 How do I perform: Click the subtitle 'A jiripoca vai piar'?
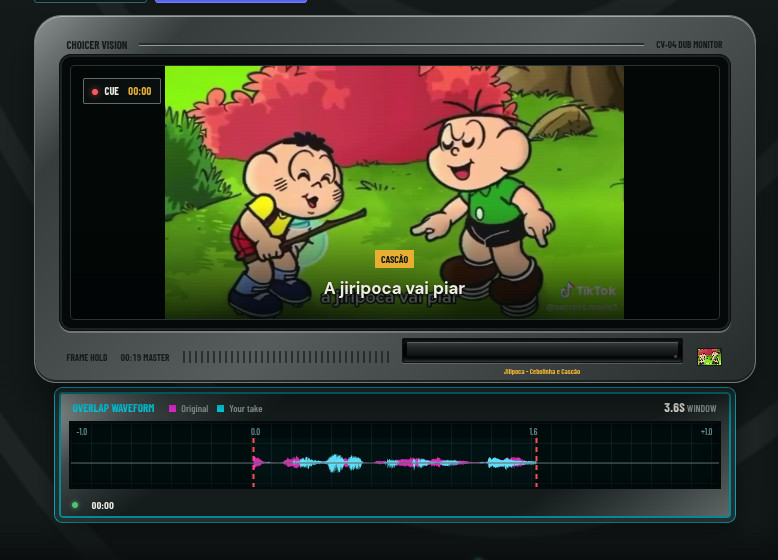coord(394,288)
